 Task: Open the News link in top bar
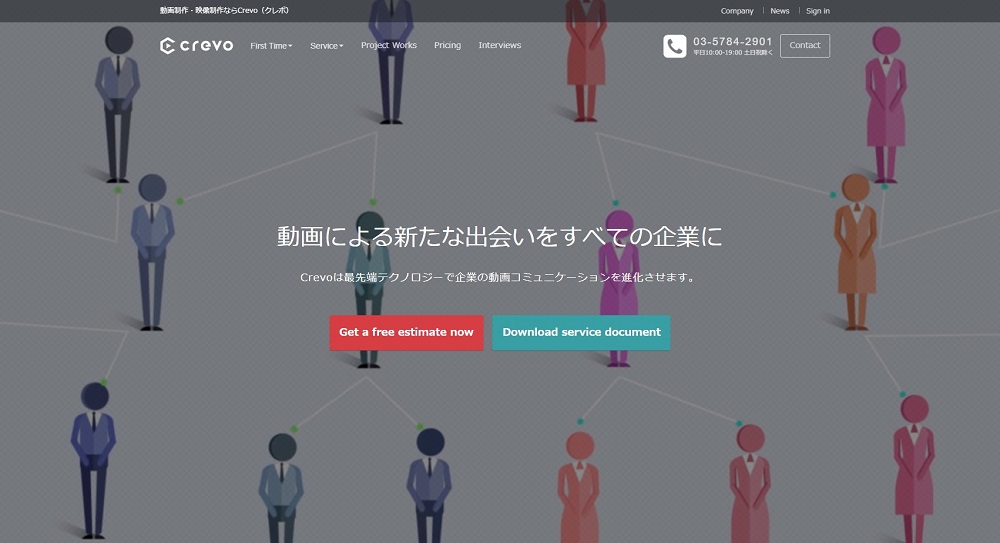[779, 11]
